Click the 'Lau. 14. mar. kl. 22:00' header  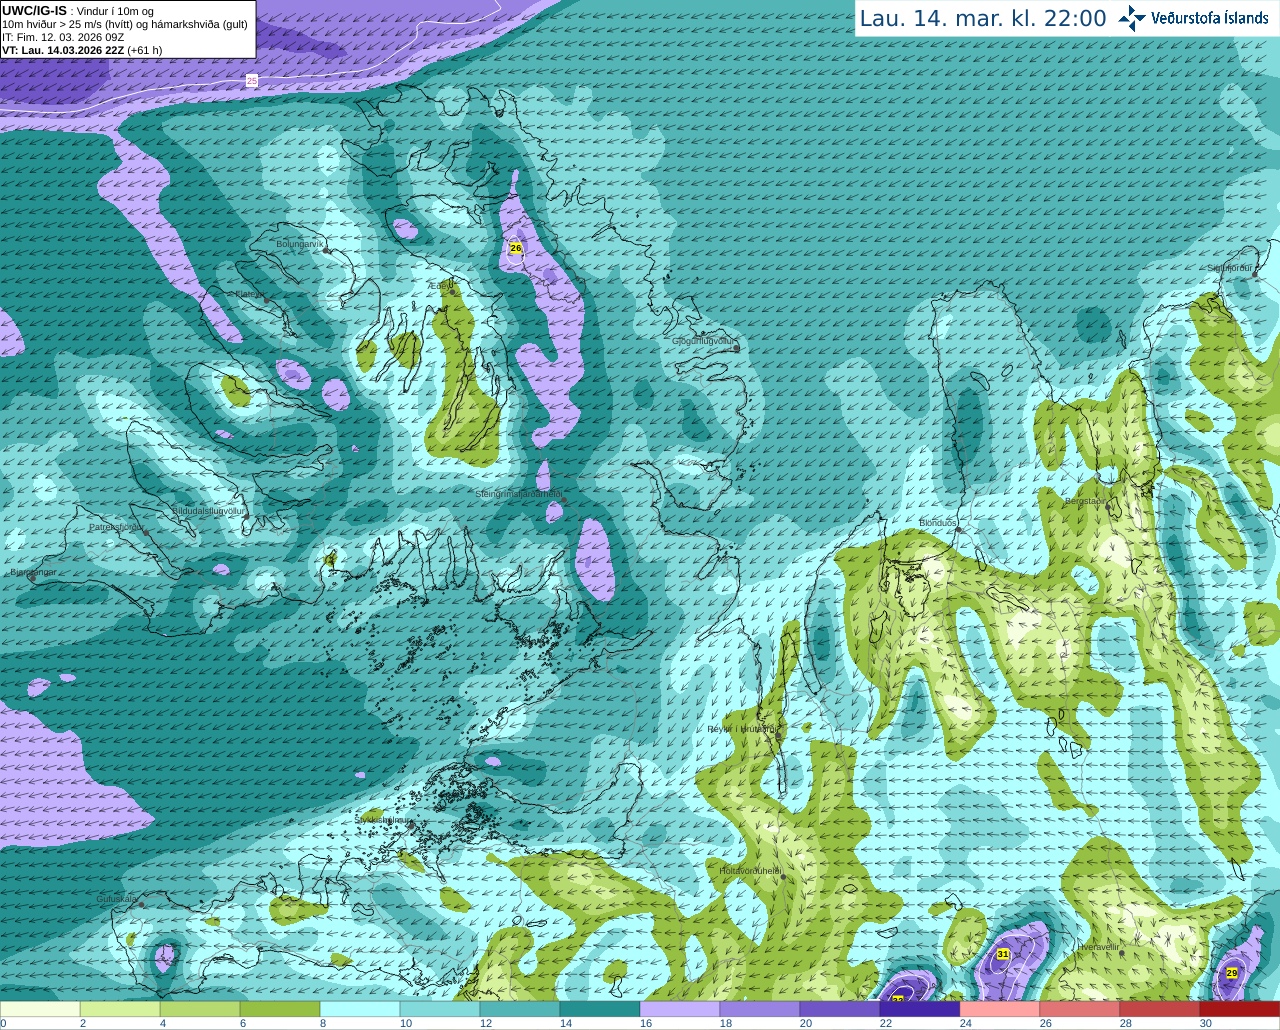(983, 19)
